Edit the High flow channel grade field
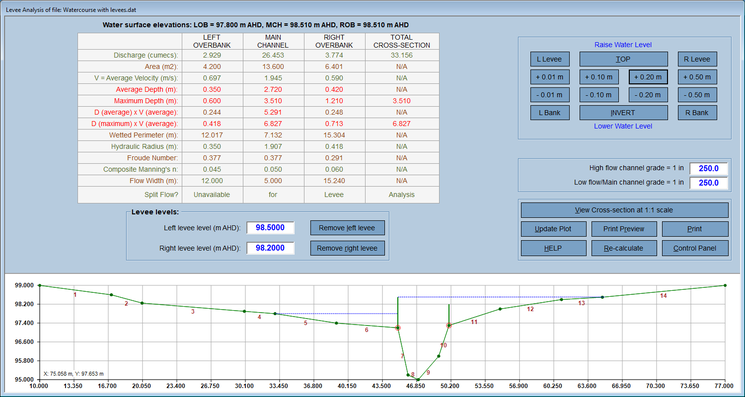 coord(708,168)
